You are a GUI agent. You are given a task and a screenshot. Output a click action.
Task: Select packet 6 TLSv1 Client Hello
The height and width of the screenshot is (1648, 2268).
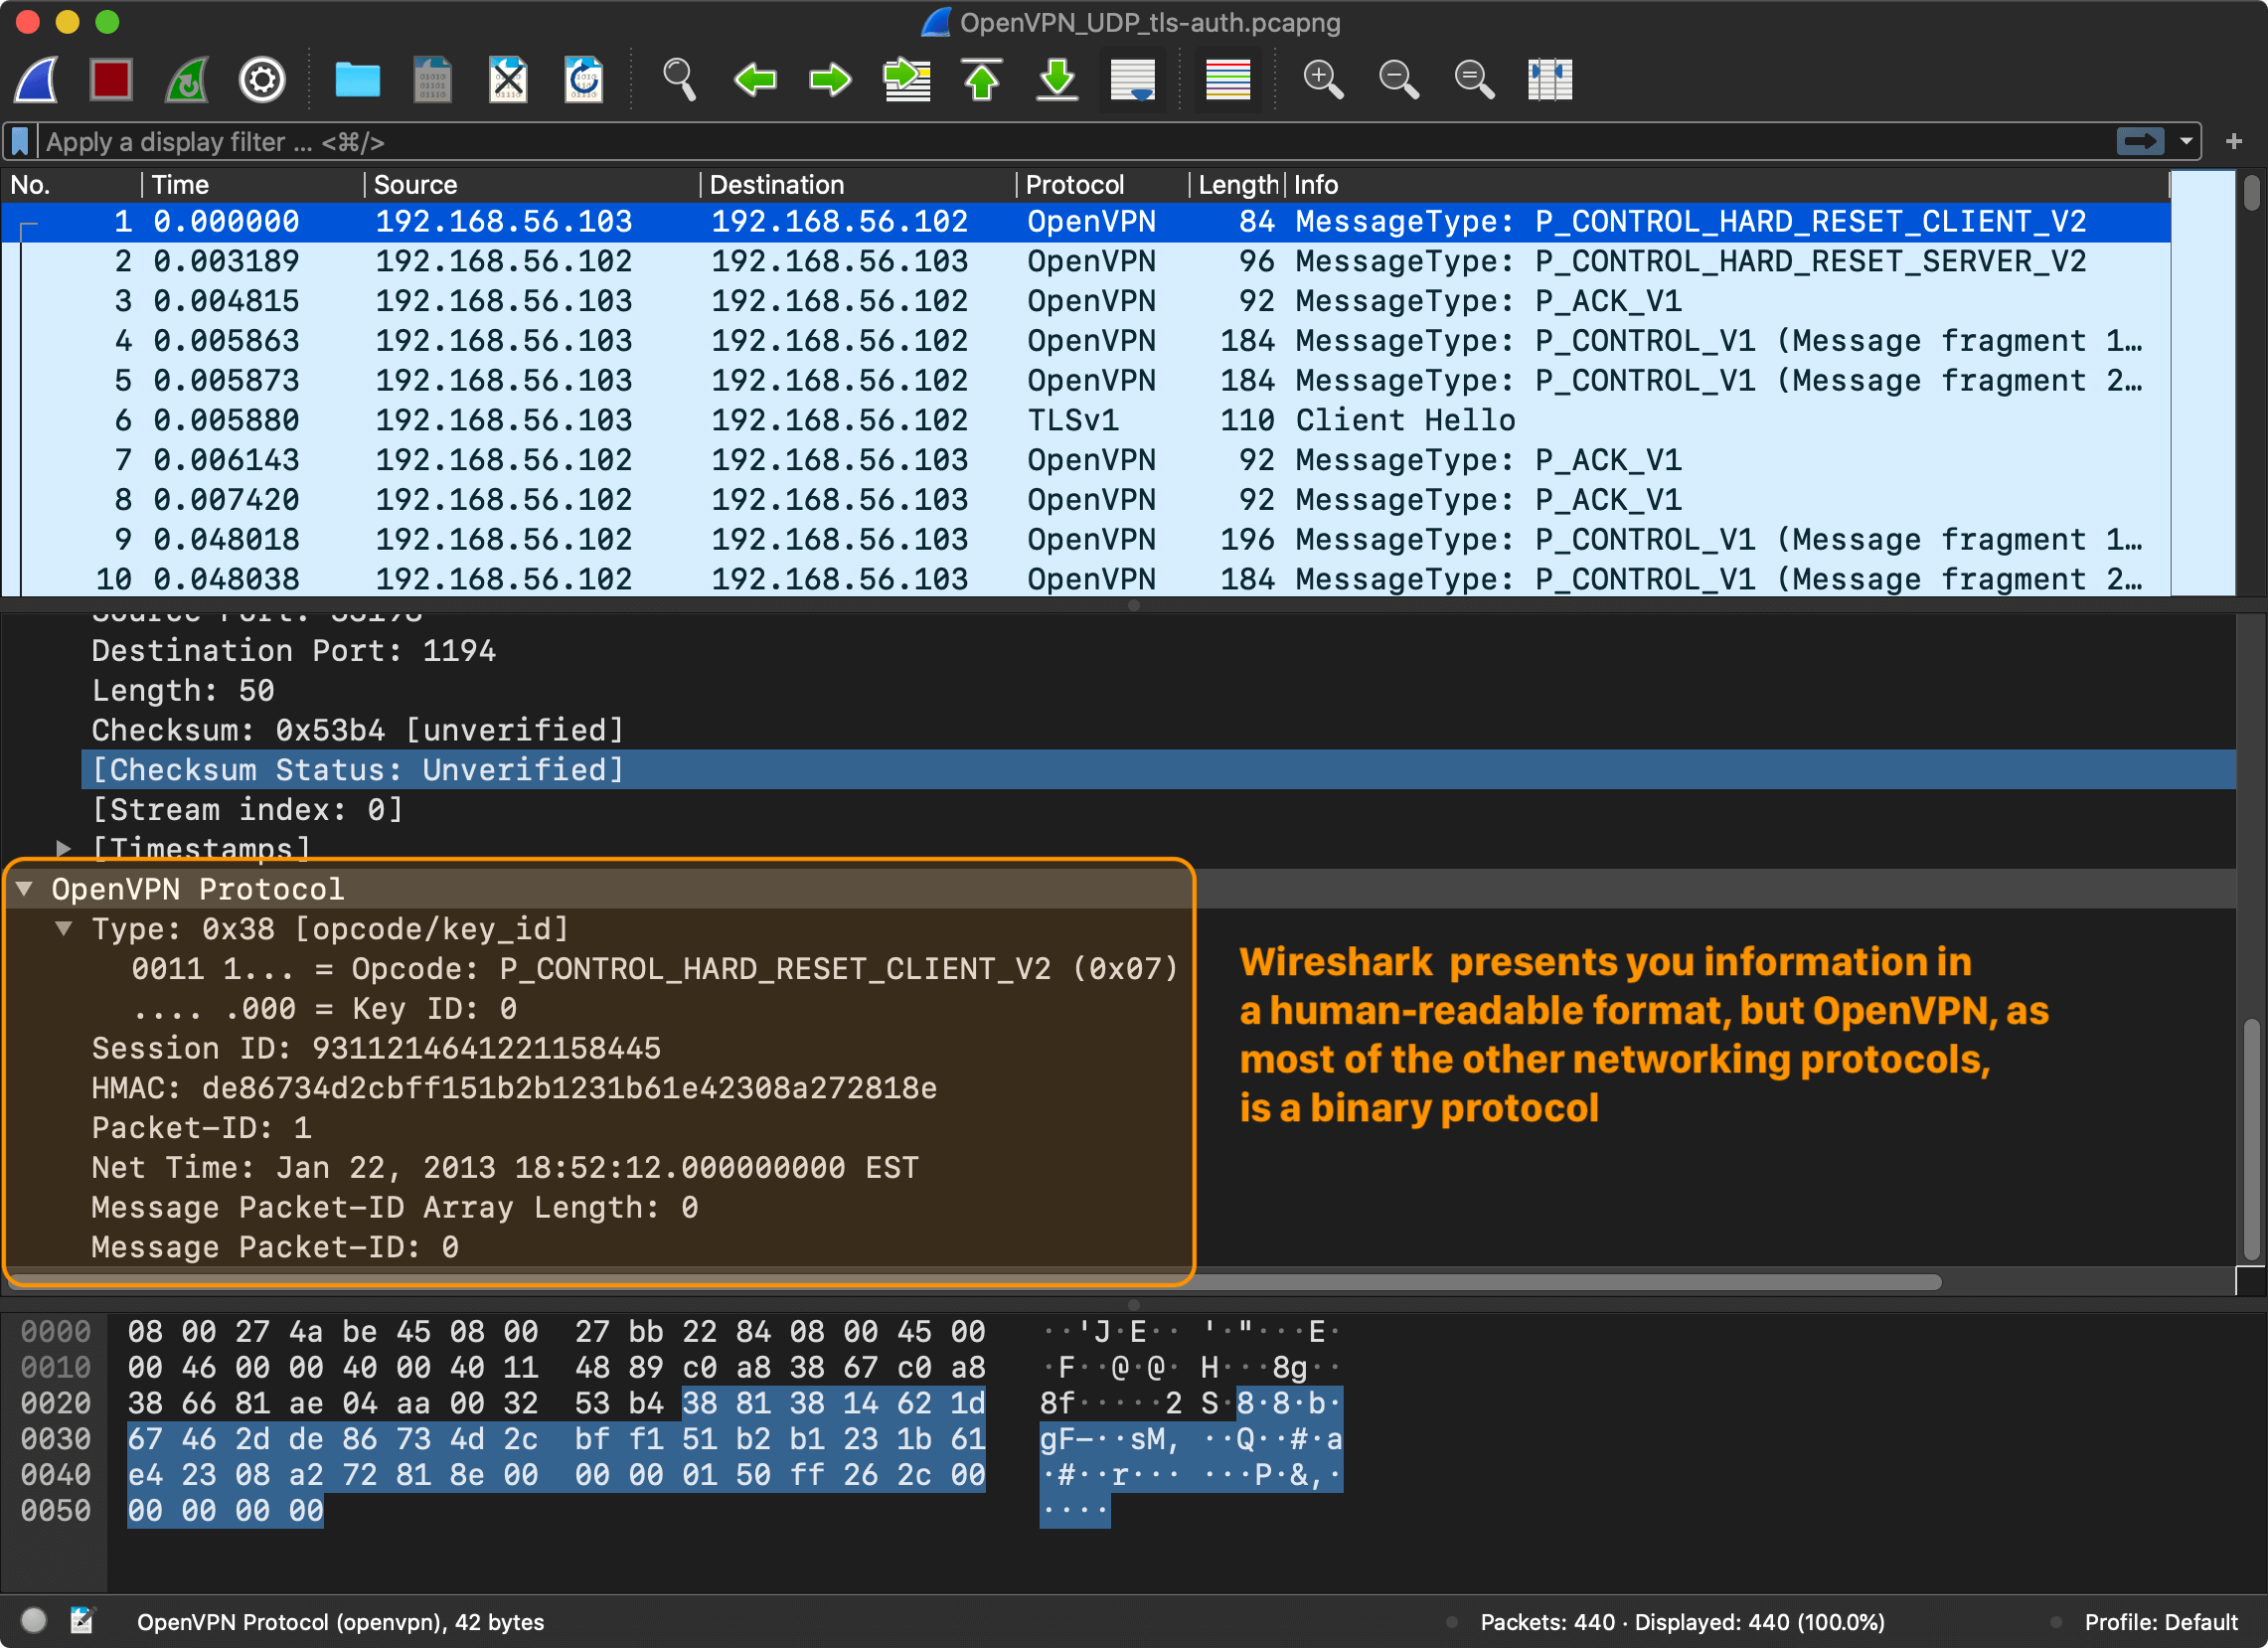[x=1086, y=420]
